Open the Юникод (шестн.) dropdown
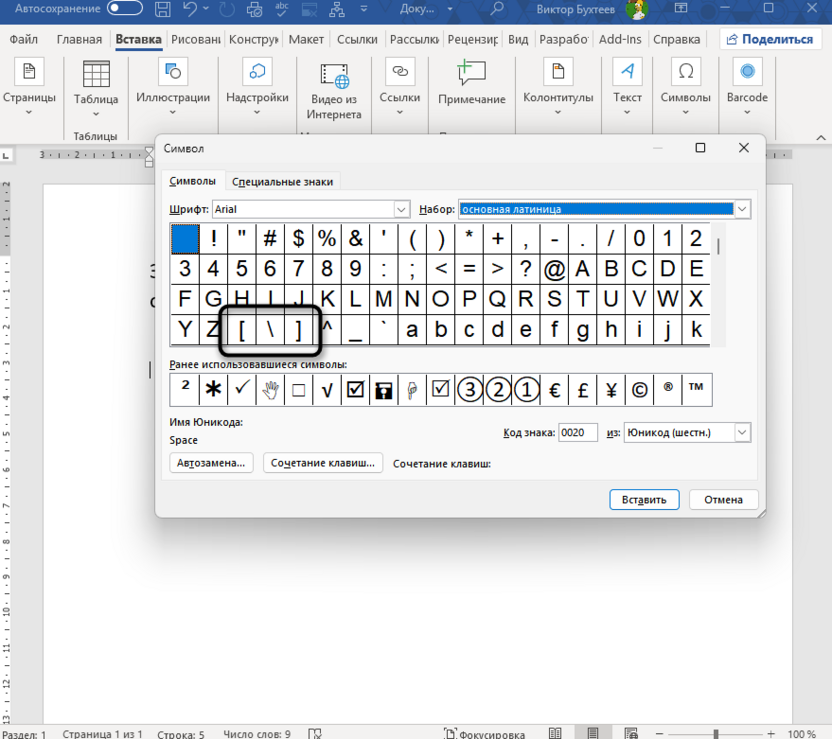 point(742,433)
